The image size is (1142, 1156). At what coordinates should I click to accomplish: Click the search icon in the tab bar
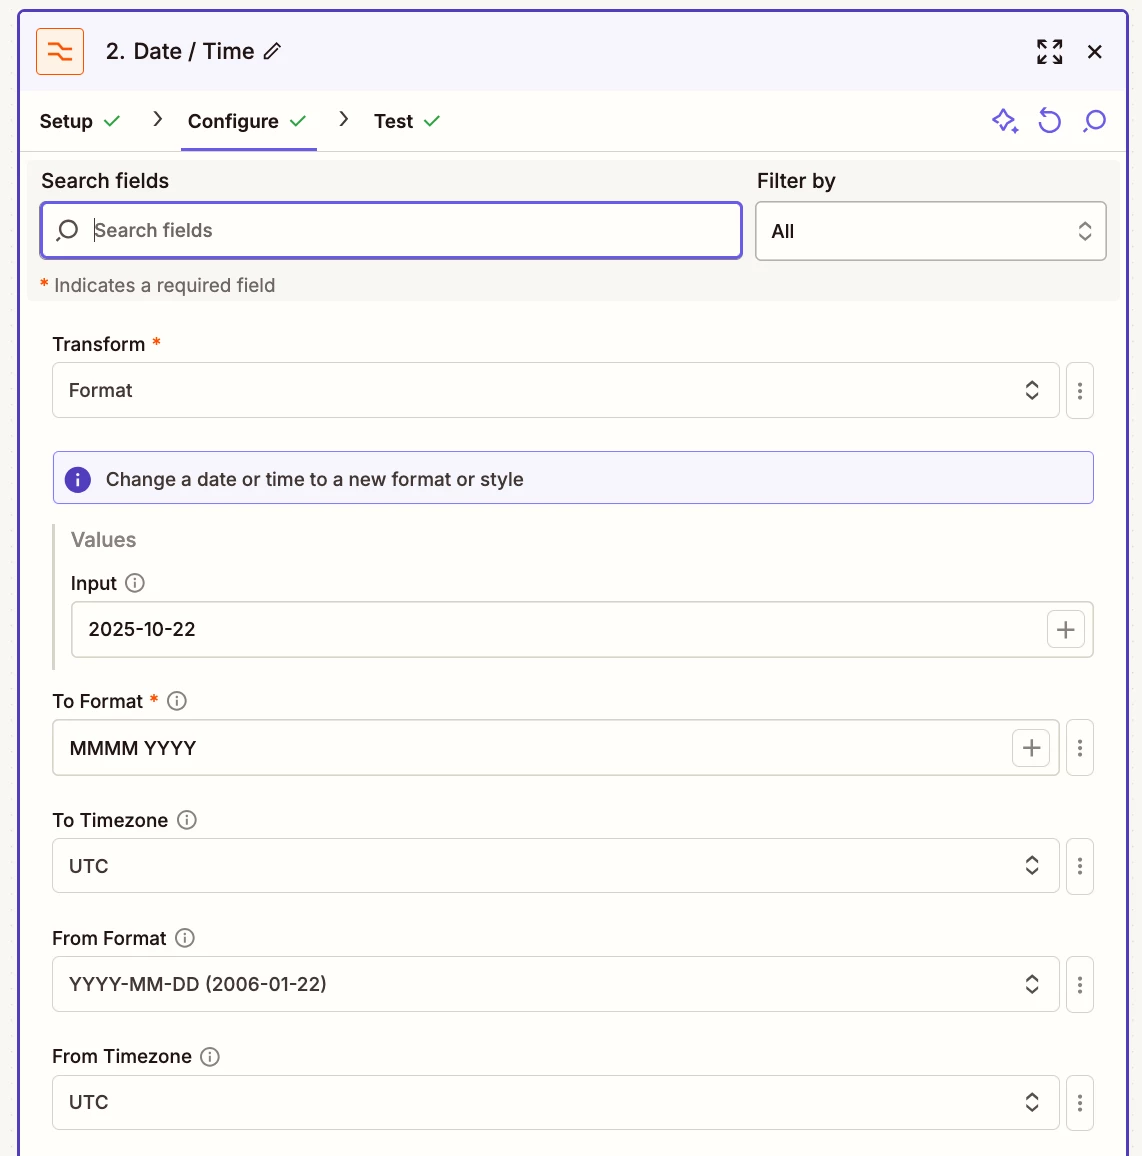(x=1094, y=121)
